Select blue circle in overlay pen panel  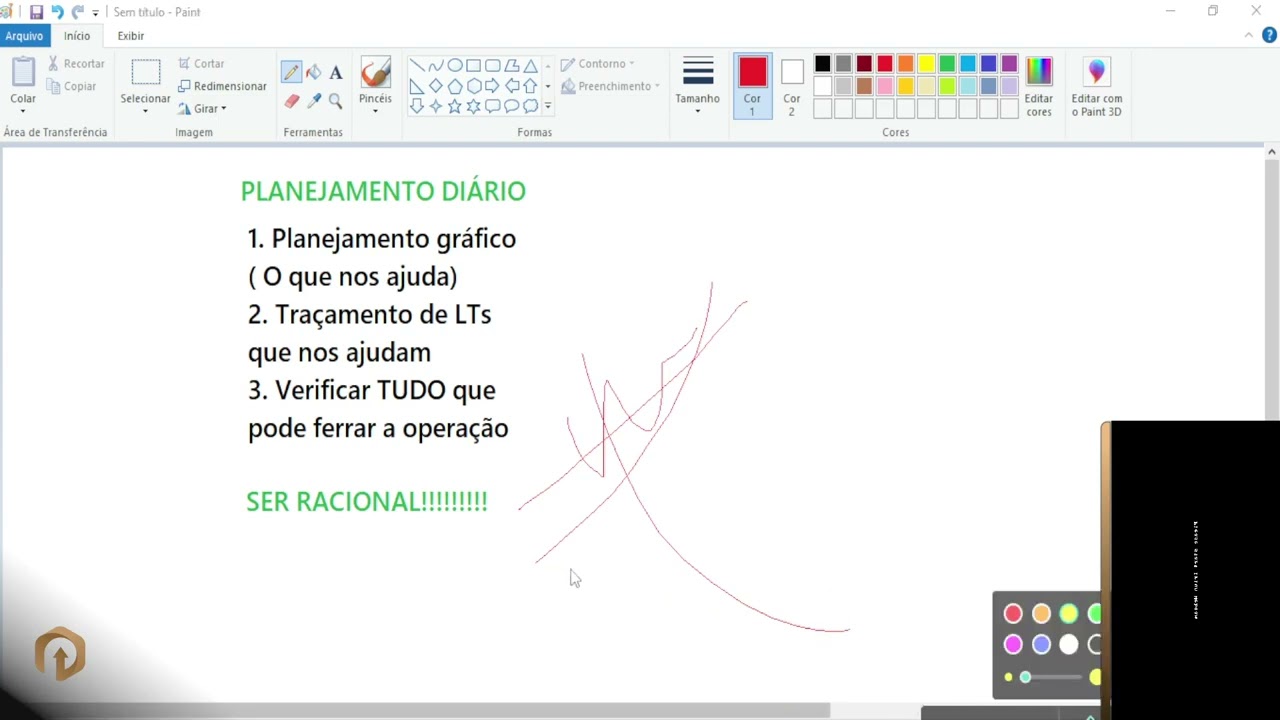click(1041, 645)
